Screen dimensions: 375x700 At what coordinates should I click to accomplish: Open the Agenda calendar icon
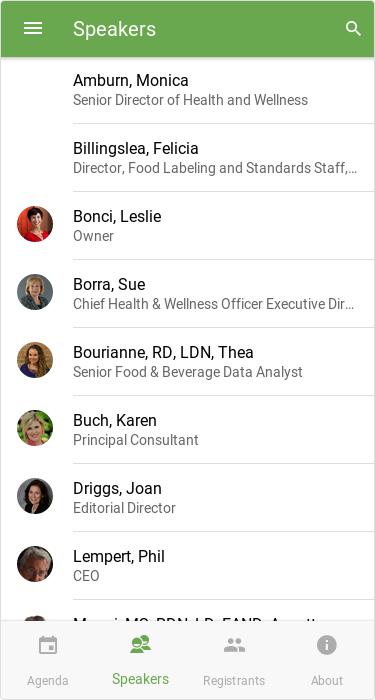tap(48, 645)
